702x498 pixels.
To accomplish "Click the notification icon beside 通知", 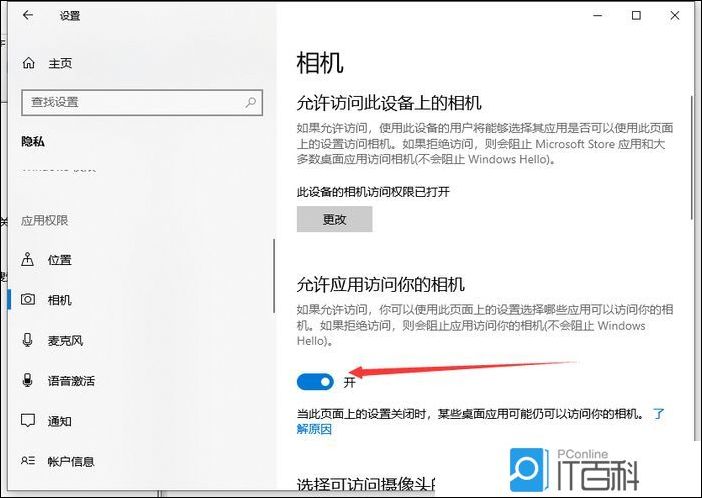I will pyautogui.click(x=28, y=421).
